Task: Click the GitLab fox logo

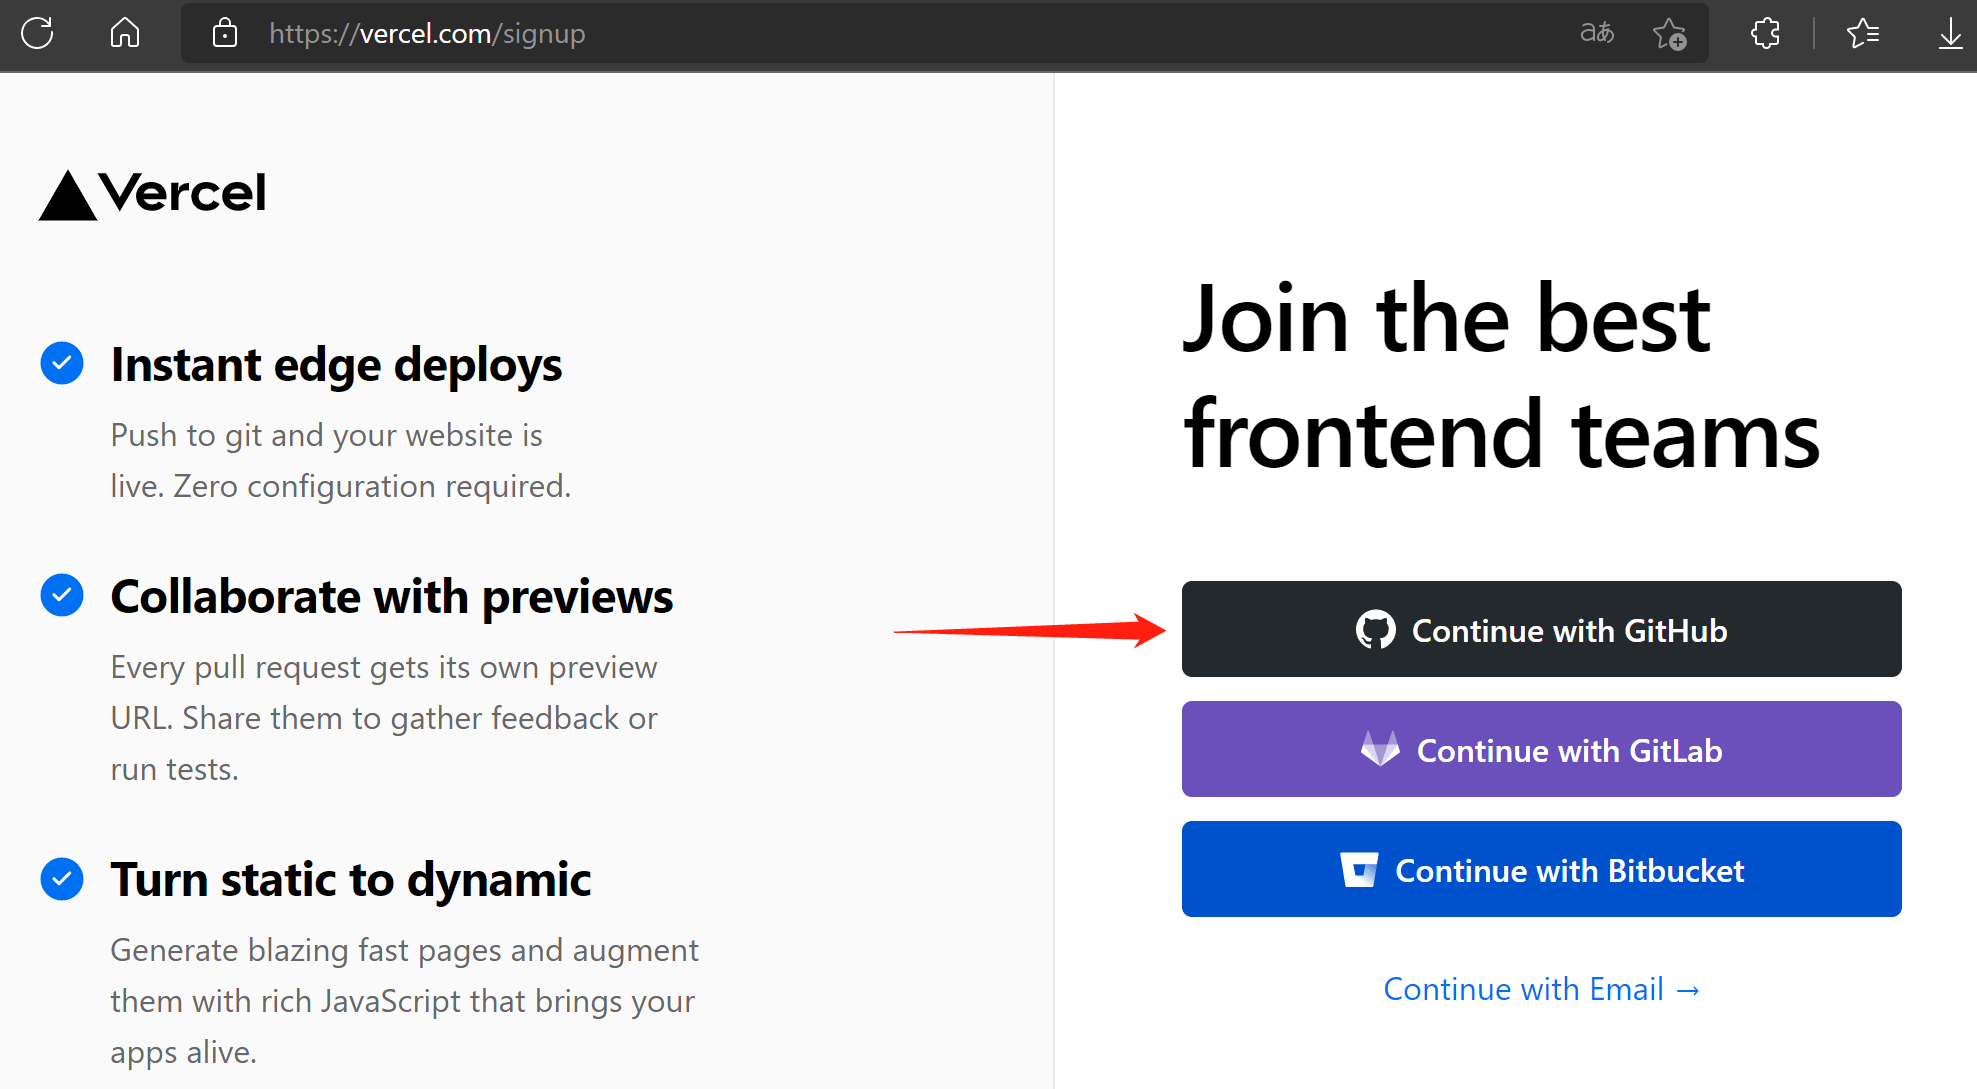Action: (1380, 749)
